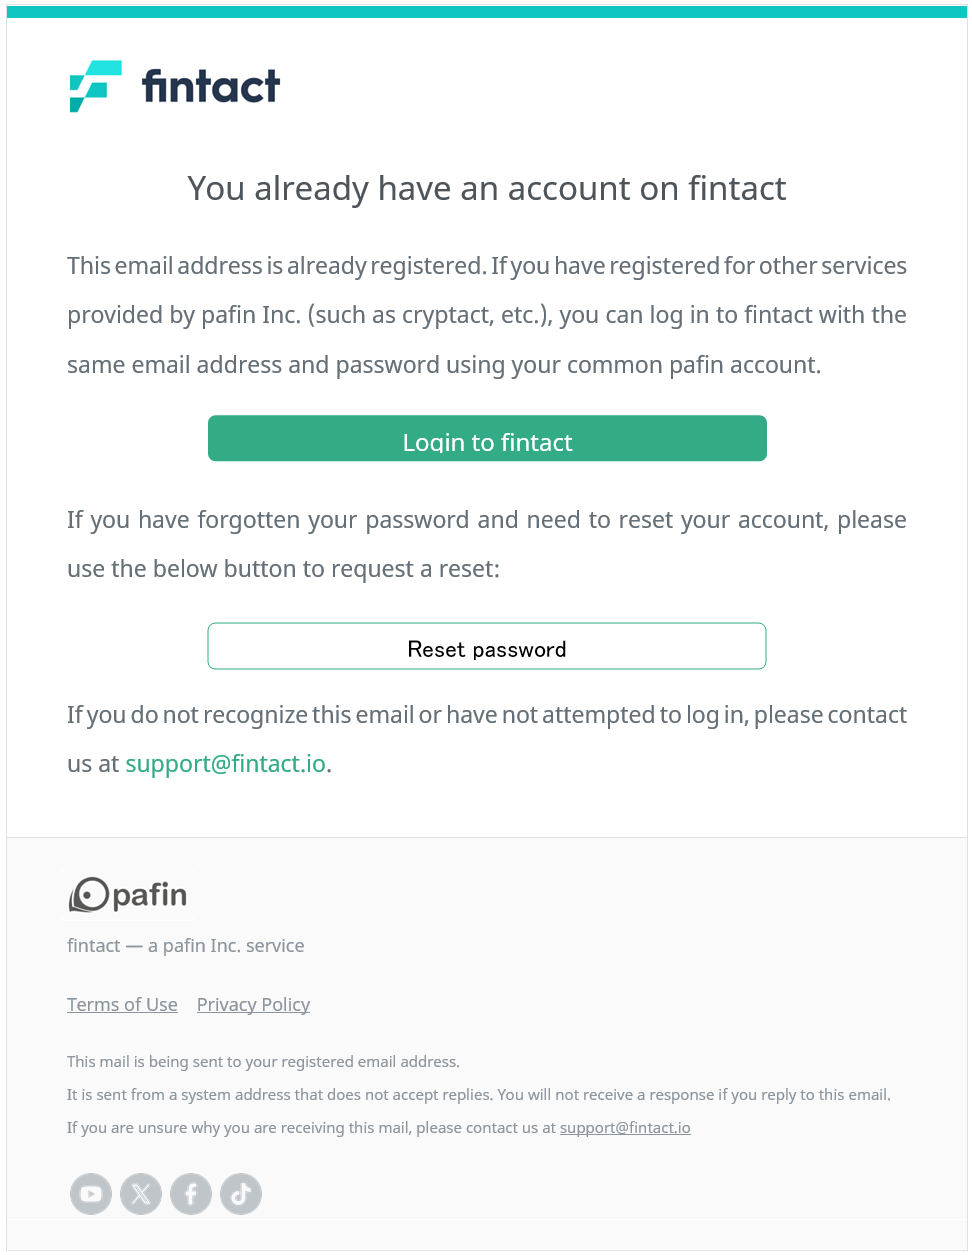The width and height of the screenshot is (972, 1255).
Task: Click the teal fintact logo mark
Action: point(95,86)
